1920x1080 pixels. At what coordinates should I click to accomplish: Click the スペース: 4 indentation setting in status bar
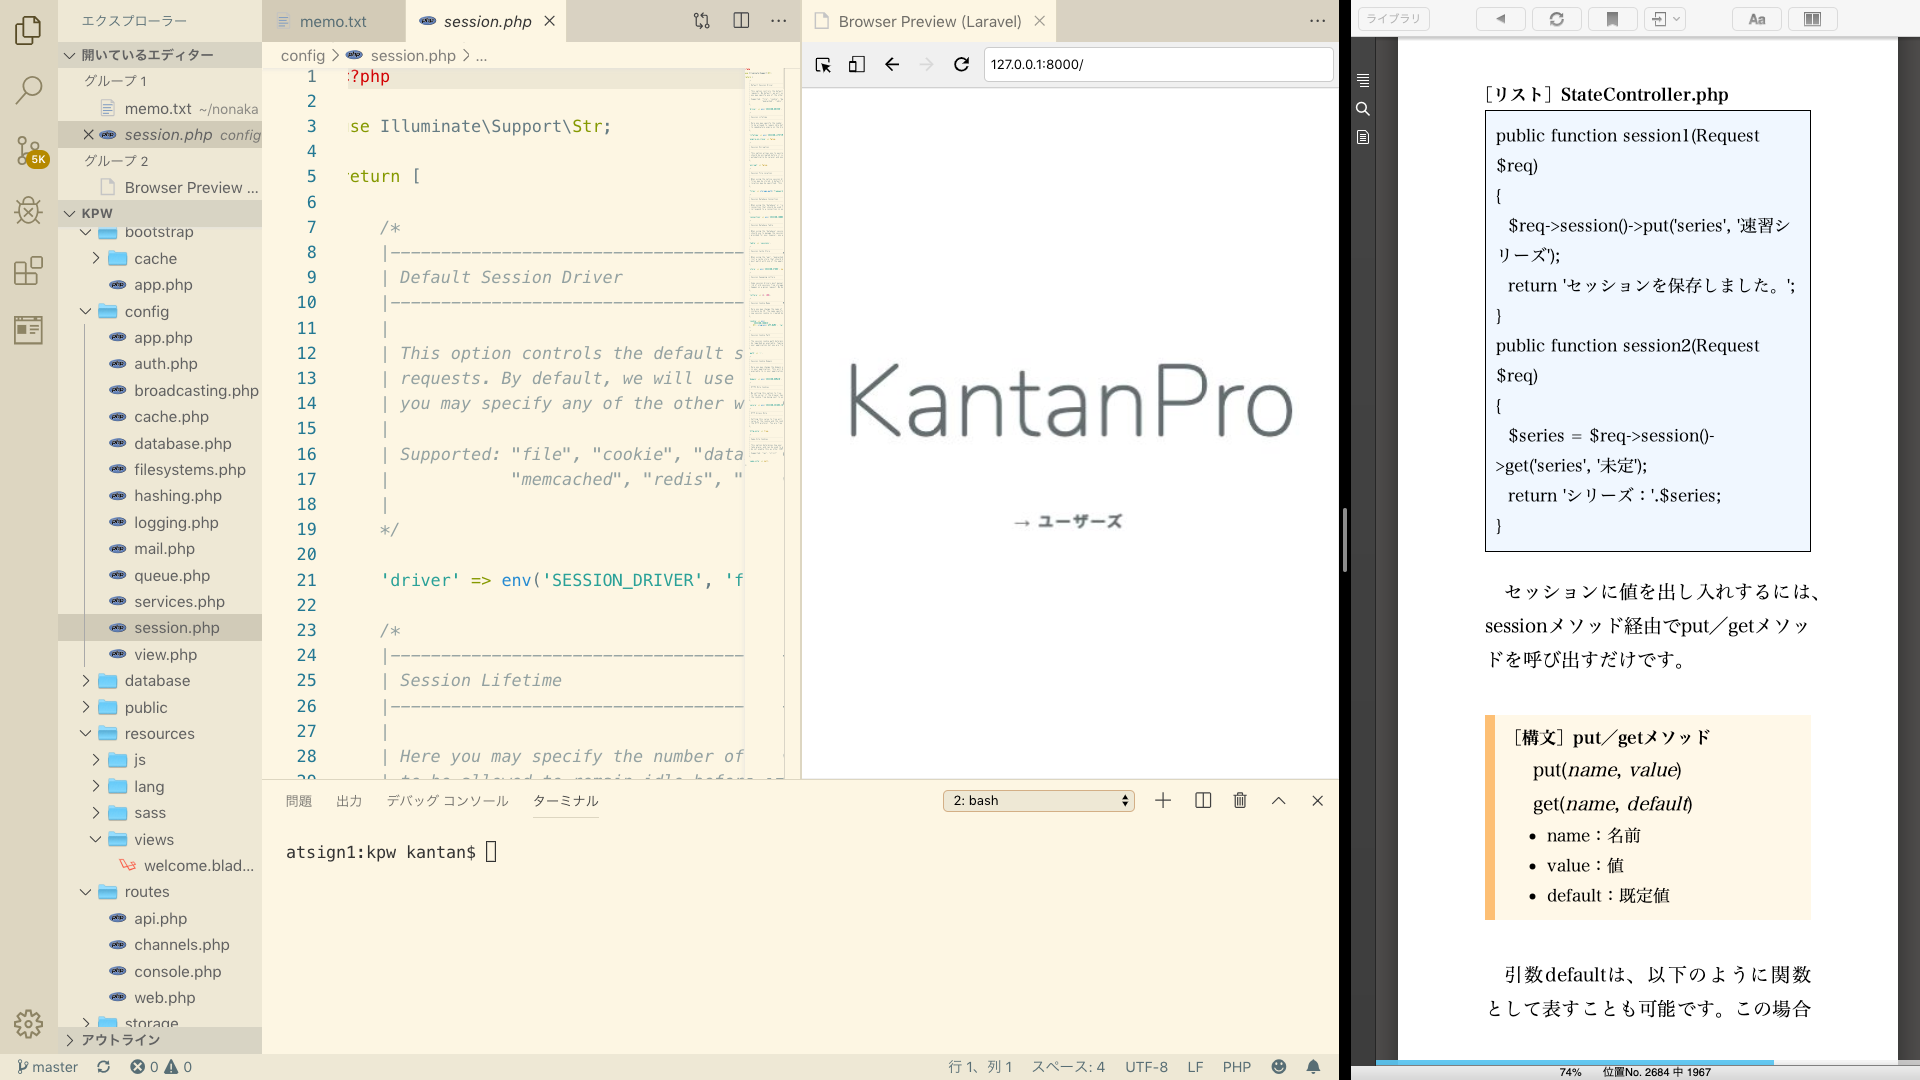1068,1067
